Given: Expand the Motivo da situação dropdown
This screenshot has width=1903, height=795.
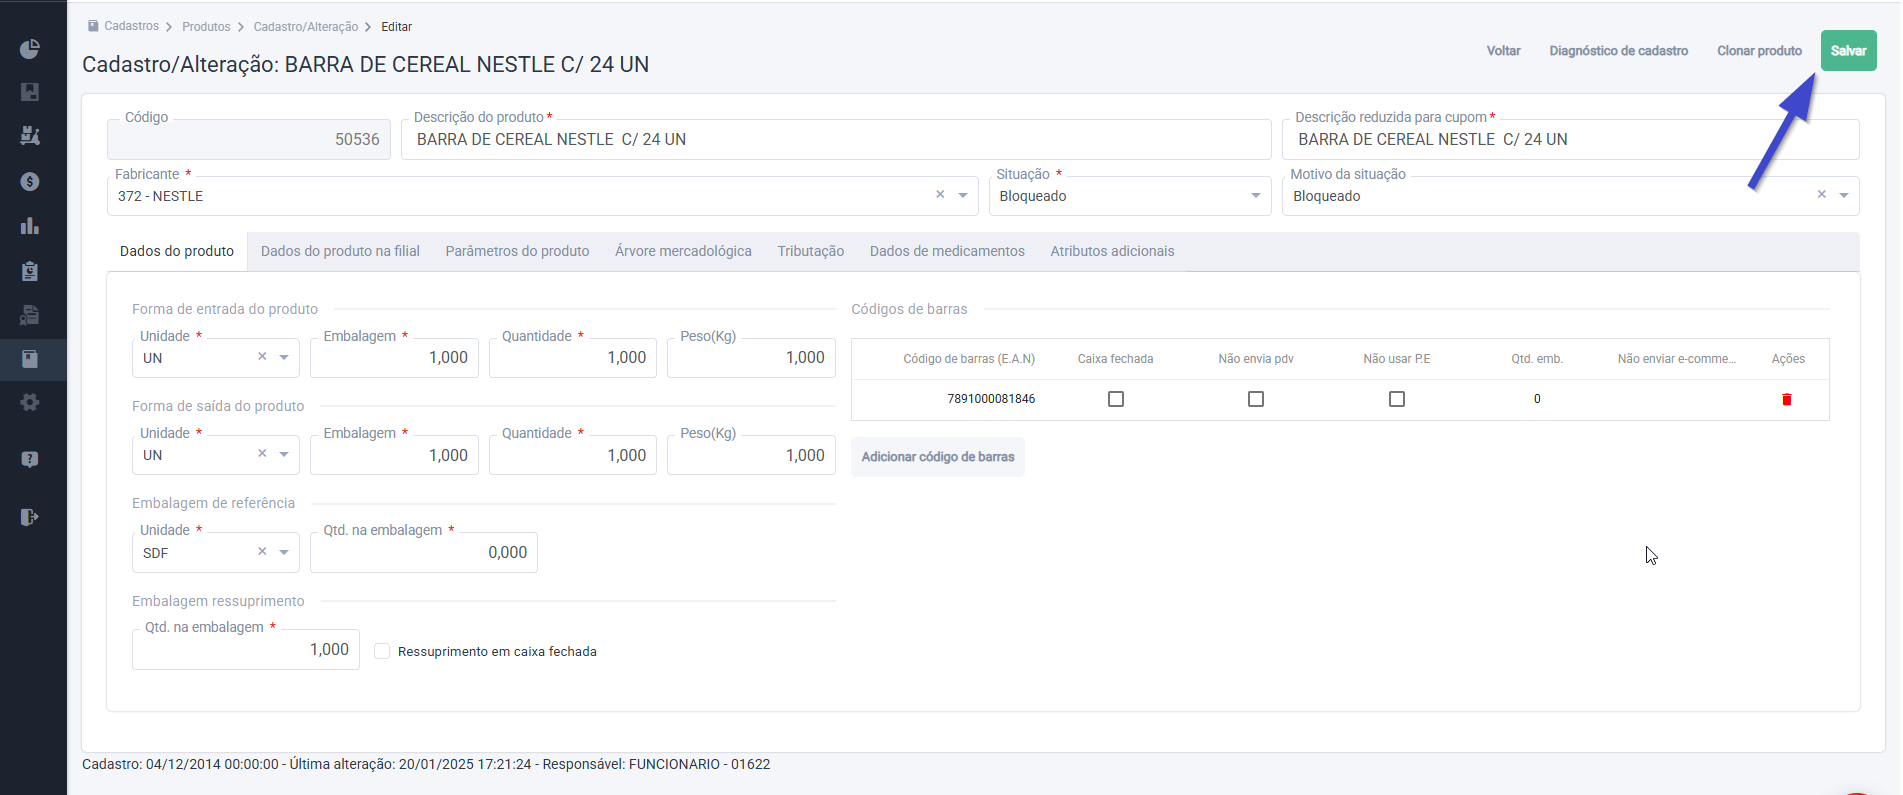Looking at the screenshot, I should pyautogui.click(x=1844, y=196).
